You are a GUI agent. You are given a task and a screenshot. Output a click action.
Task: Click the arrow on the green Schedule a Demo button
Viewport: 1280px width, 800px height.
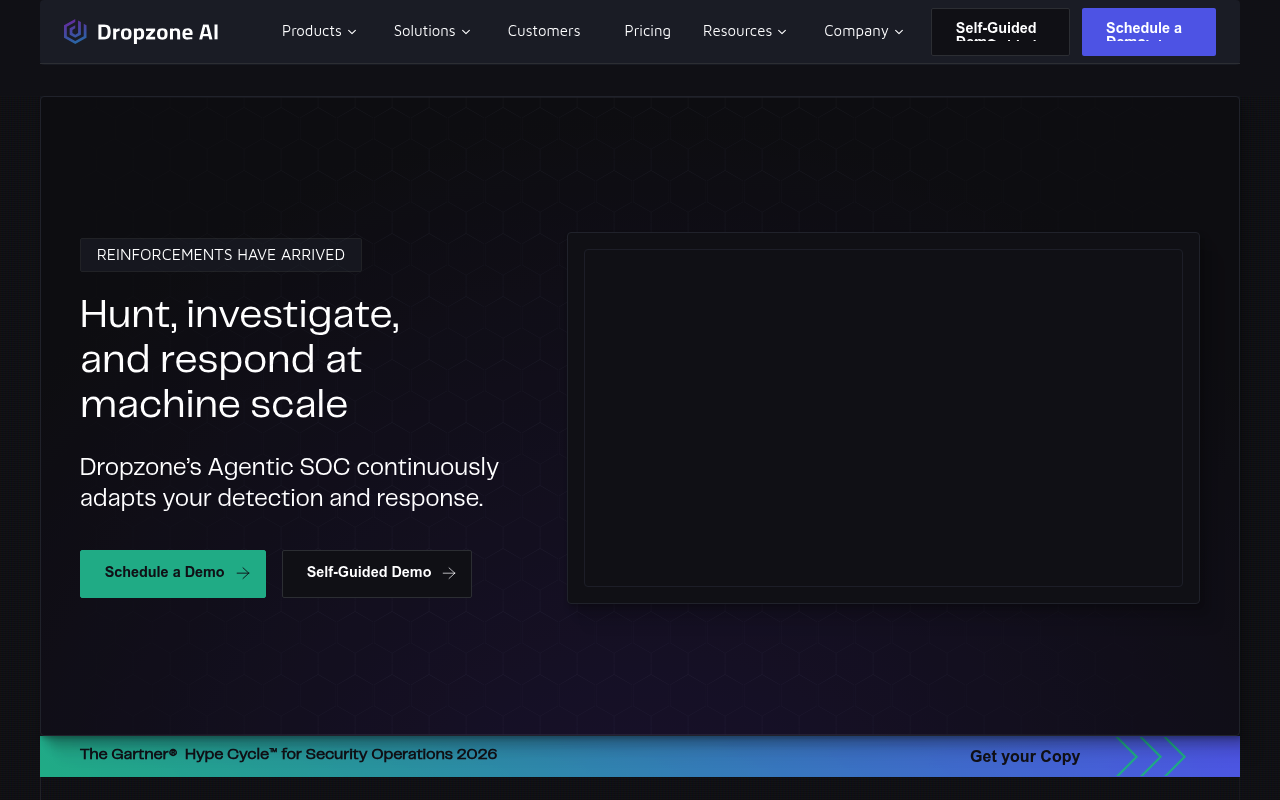[243, 573]
